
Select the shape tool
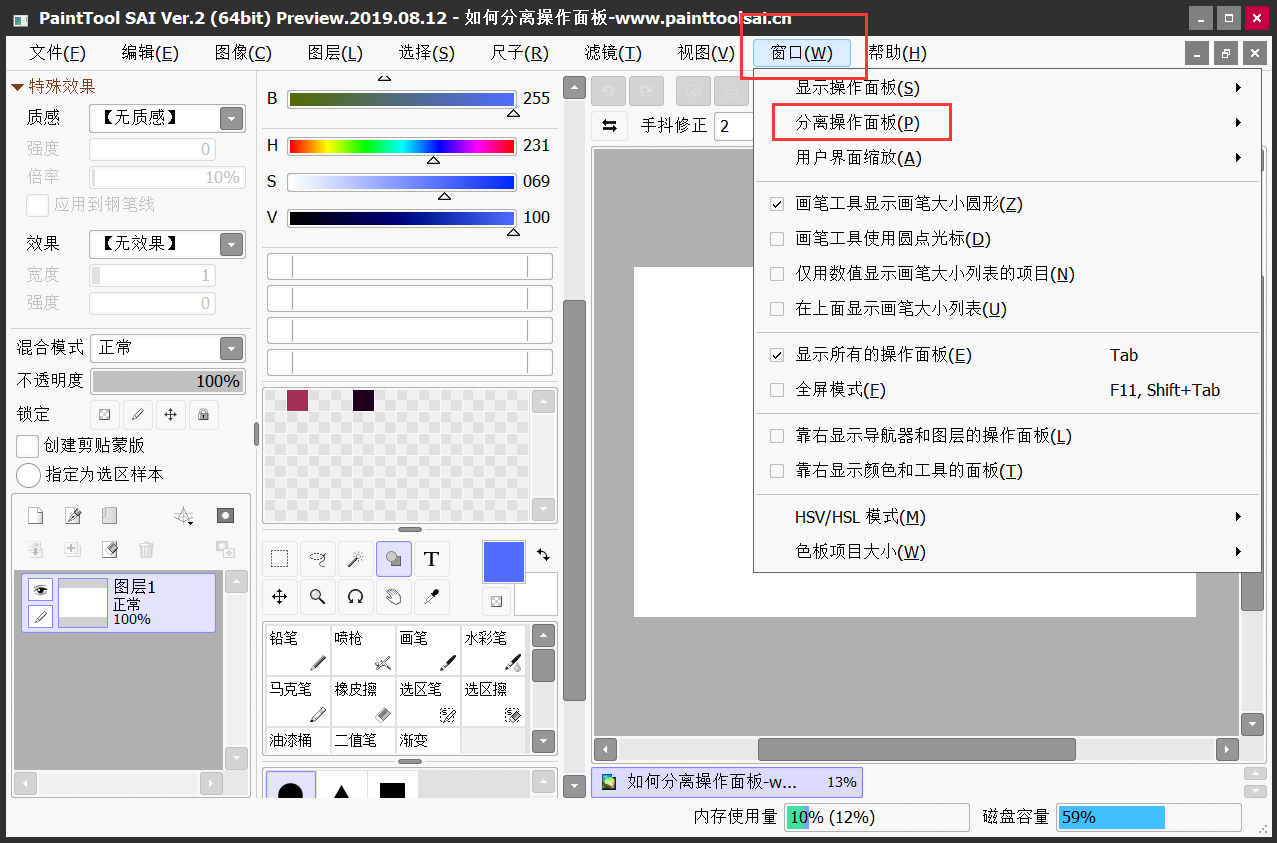394,559
